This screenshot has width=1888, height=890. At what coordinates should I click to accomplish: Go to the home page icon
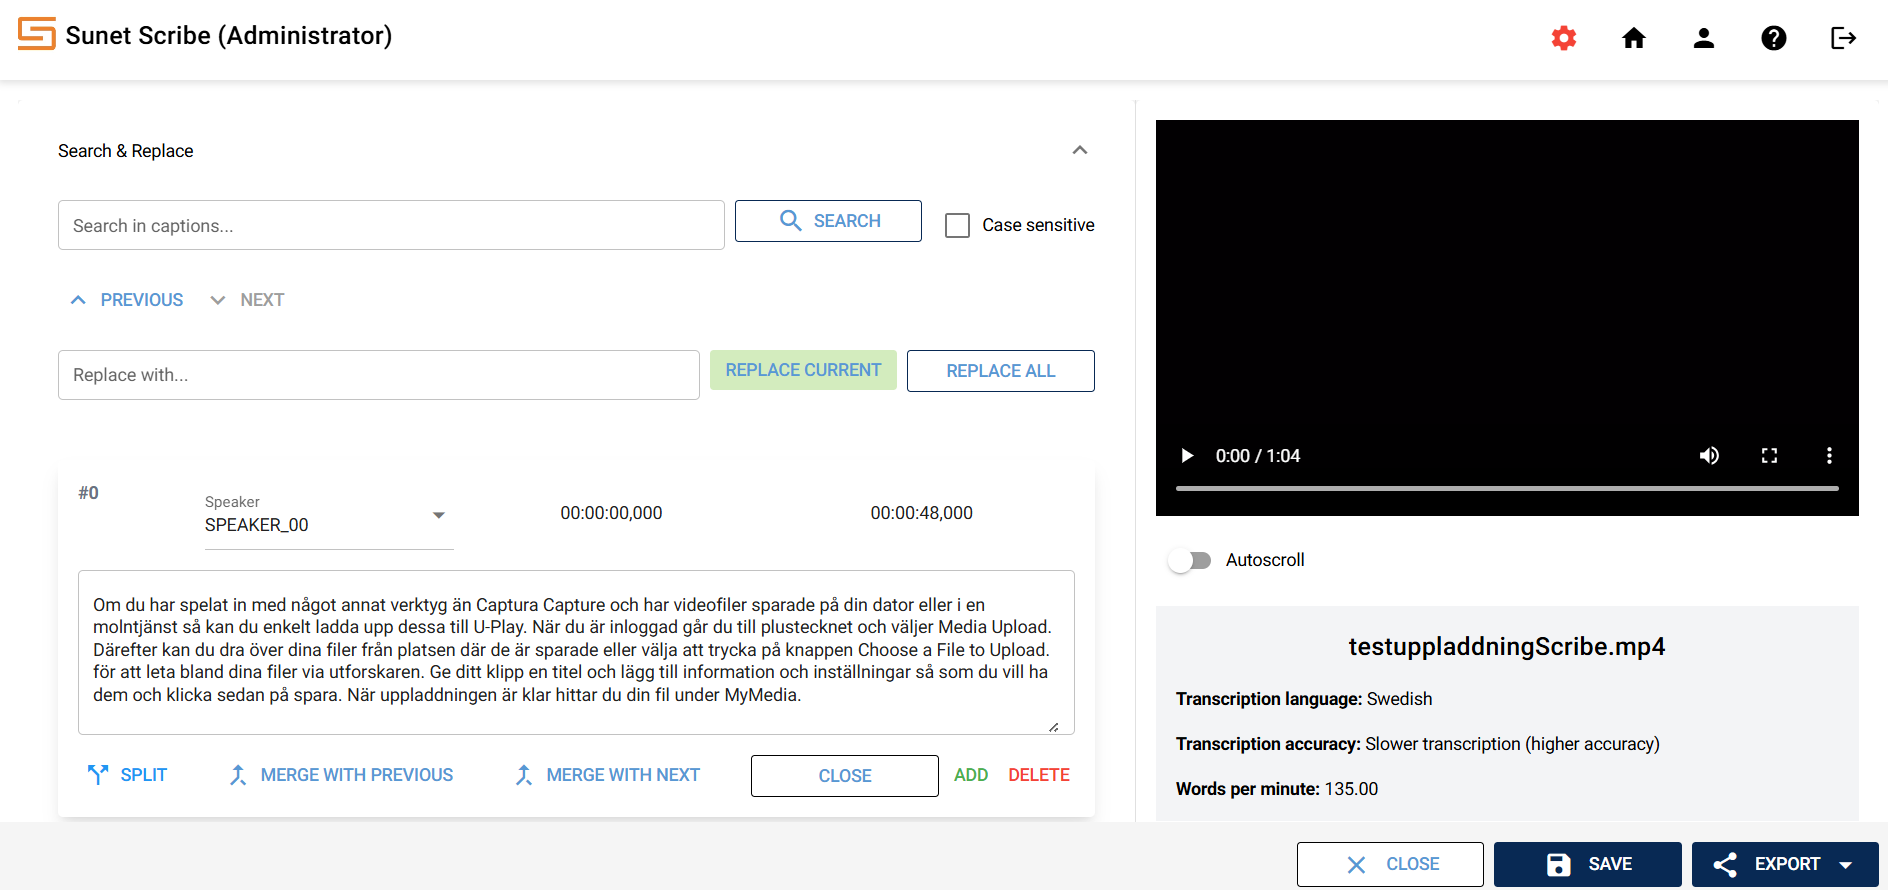point(1633,38)
